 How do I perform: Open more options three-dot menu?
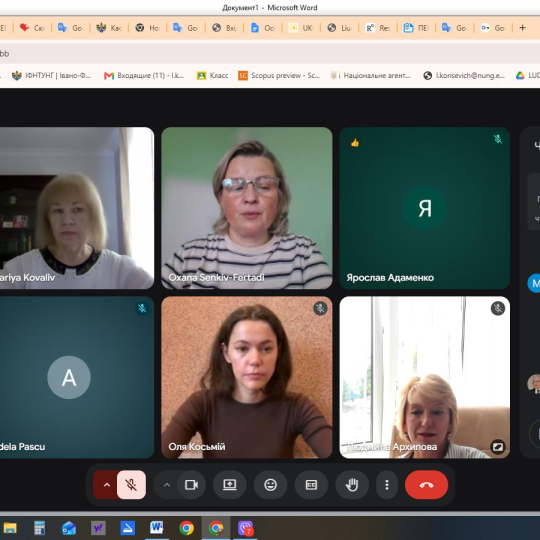point(387,485)
